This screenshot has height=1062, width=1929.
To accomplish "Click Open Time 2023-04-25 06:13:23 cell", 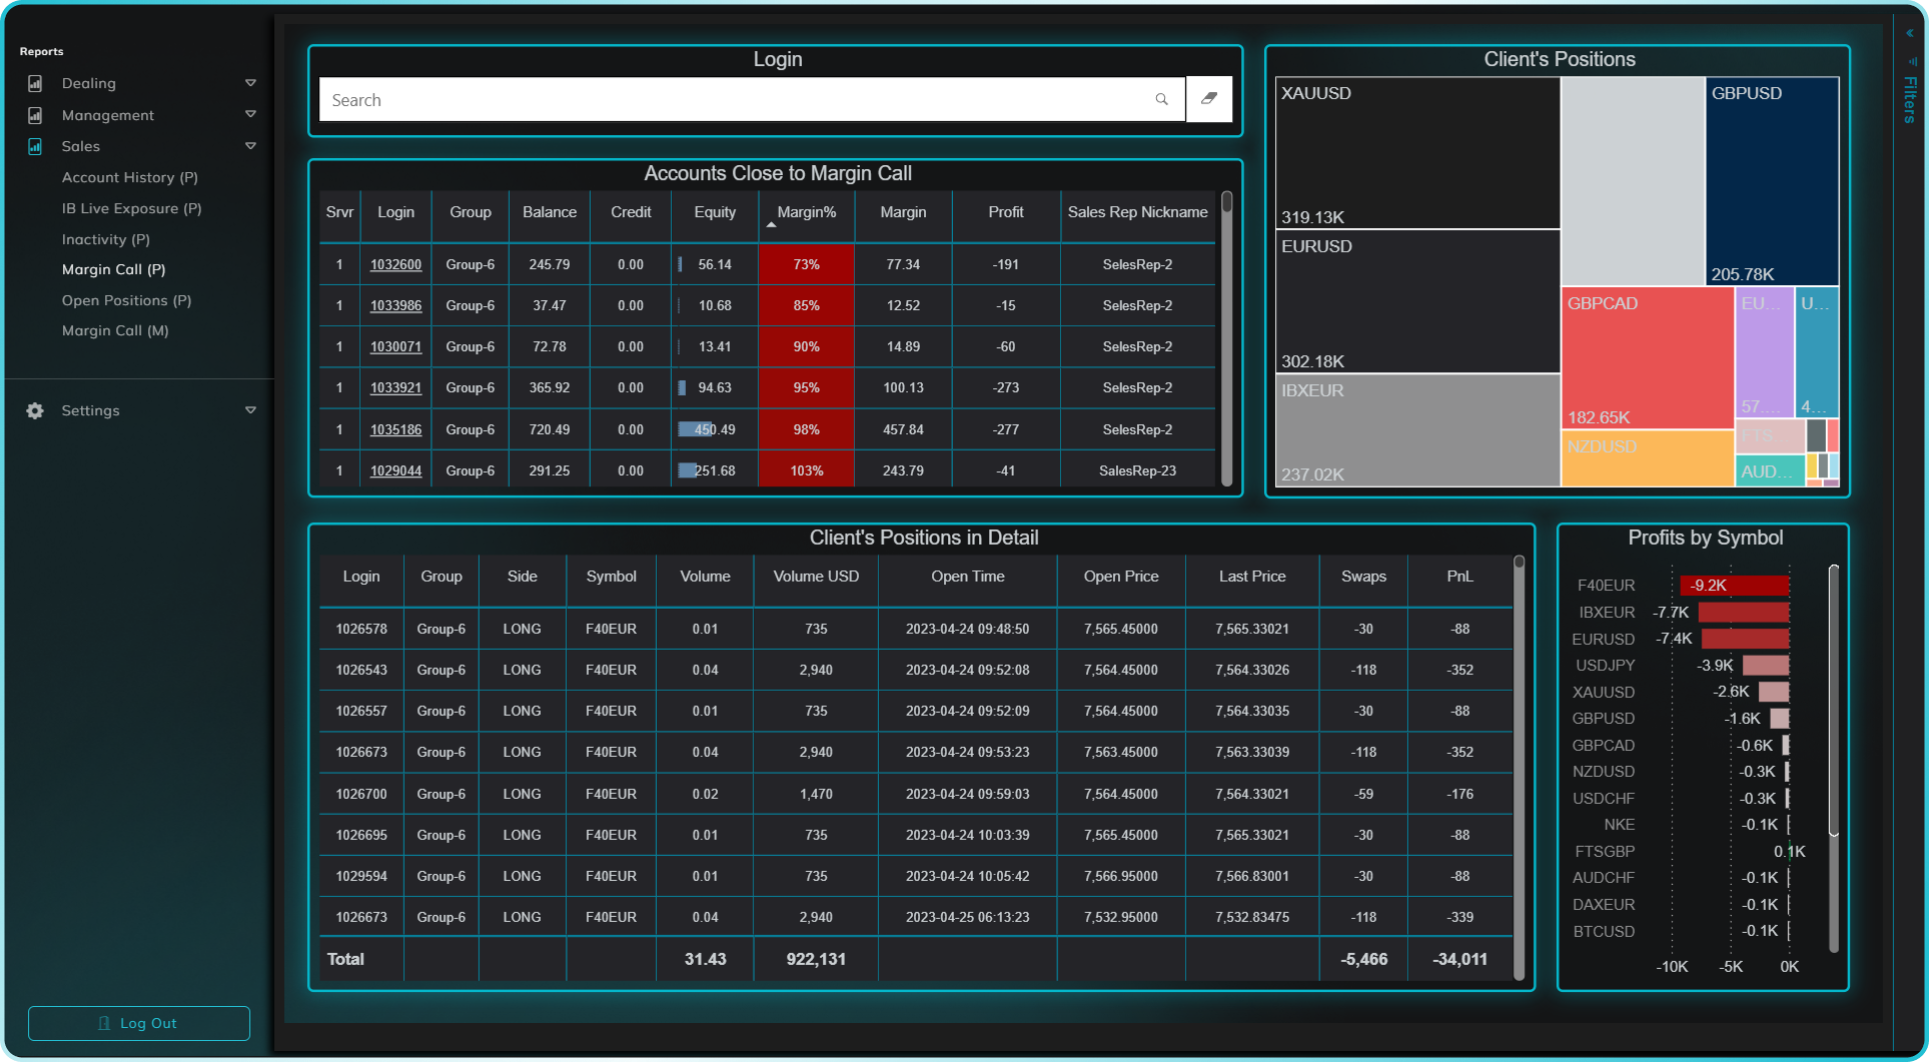I will pos(967,917).
